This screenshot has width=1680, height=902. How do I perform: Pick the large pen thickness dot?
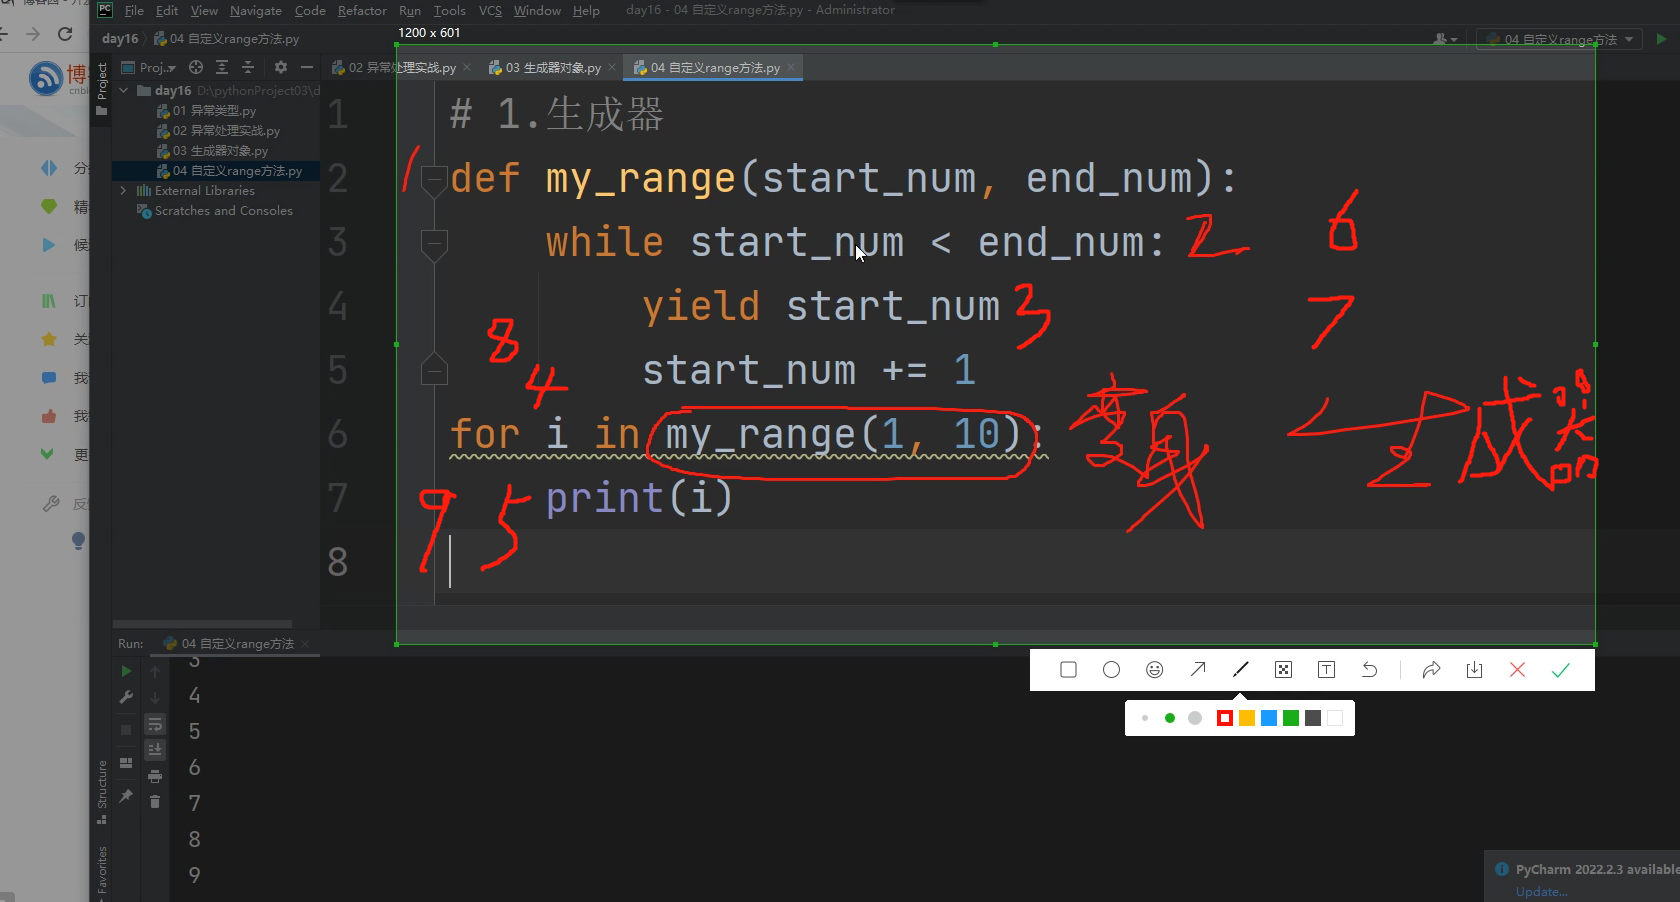pyautogui.click(x=1194, y=718)
